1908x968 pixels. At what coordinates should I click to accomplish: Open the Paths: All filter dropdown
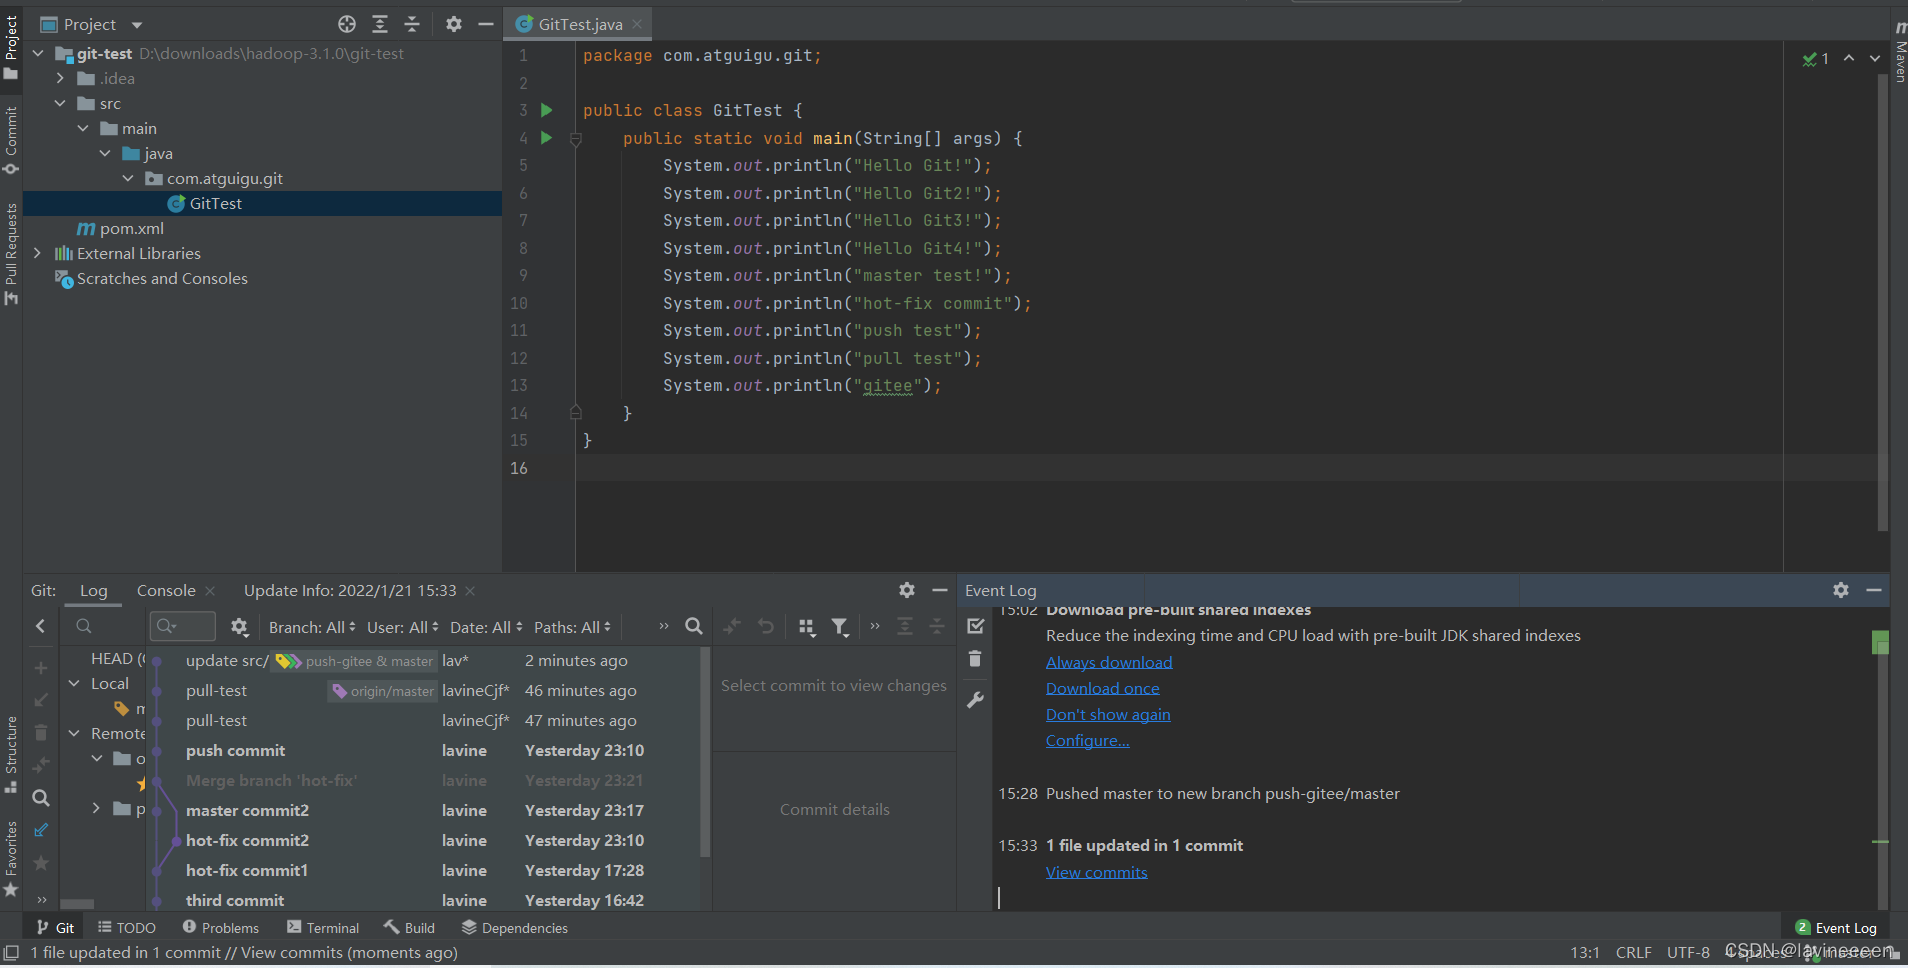coord(572,627)
